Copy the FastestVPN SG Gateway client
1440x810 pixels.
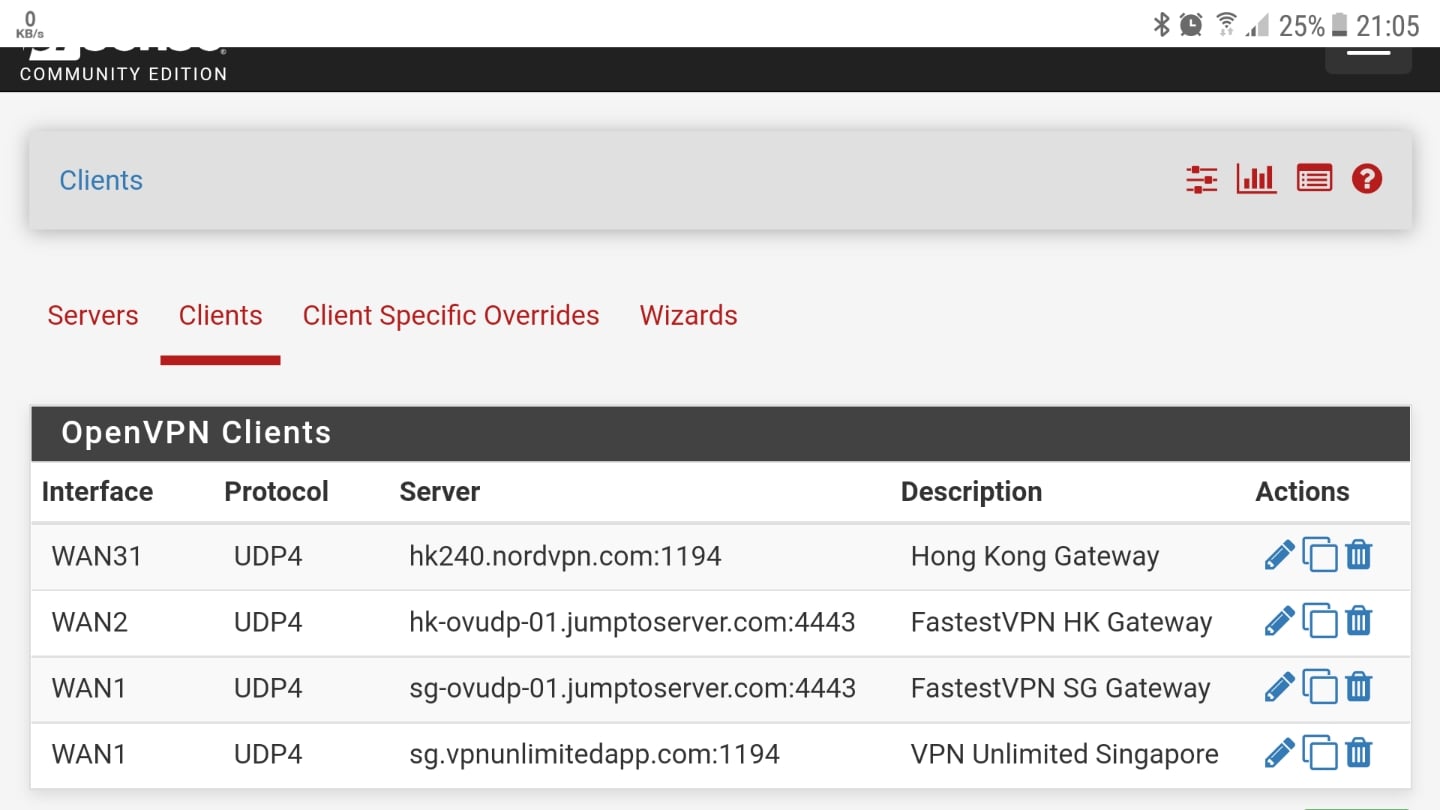click(x=1319, y=687)
